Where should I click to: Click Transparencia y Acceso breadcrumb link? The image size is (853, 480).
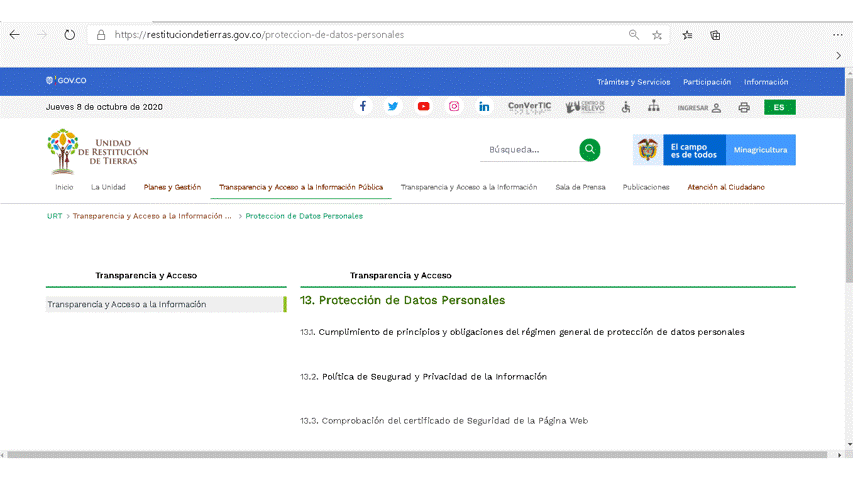pos(152,216)
